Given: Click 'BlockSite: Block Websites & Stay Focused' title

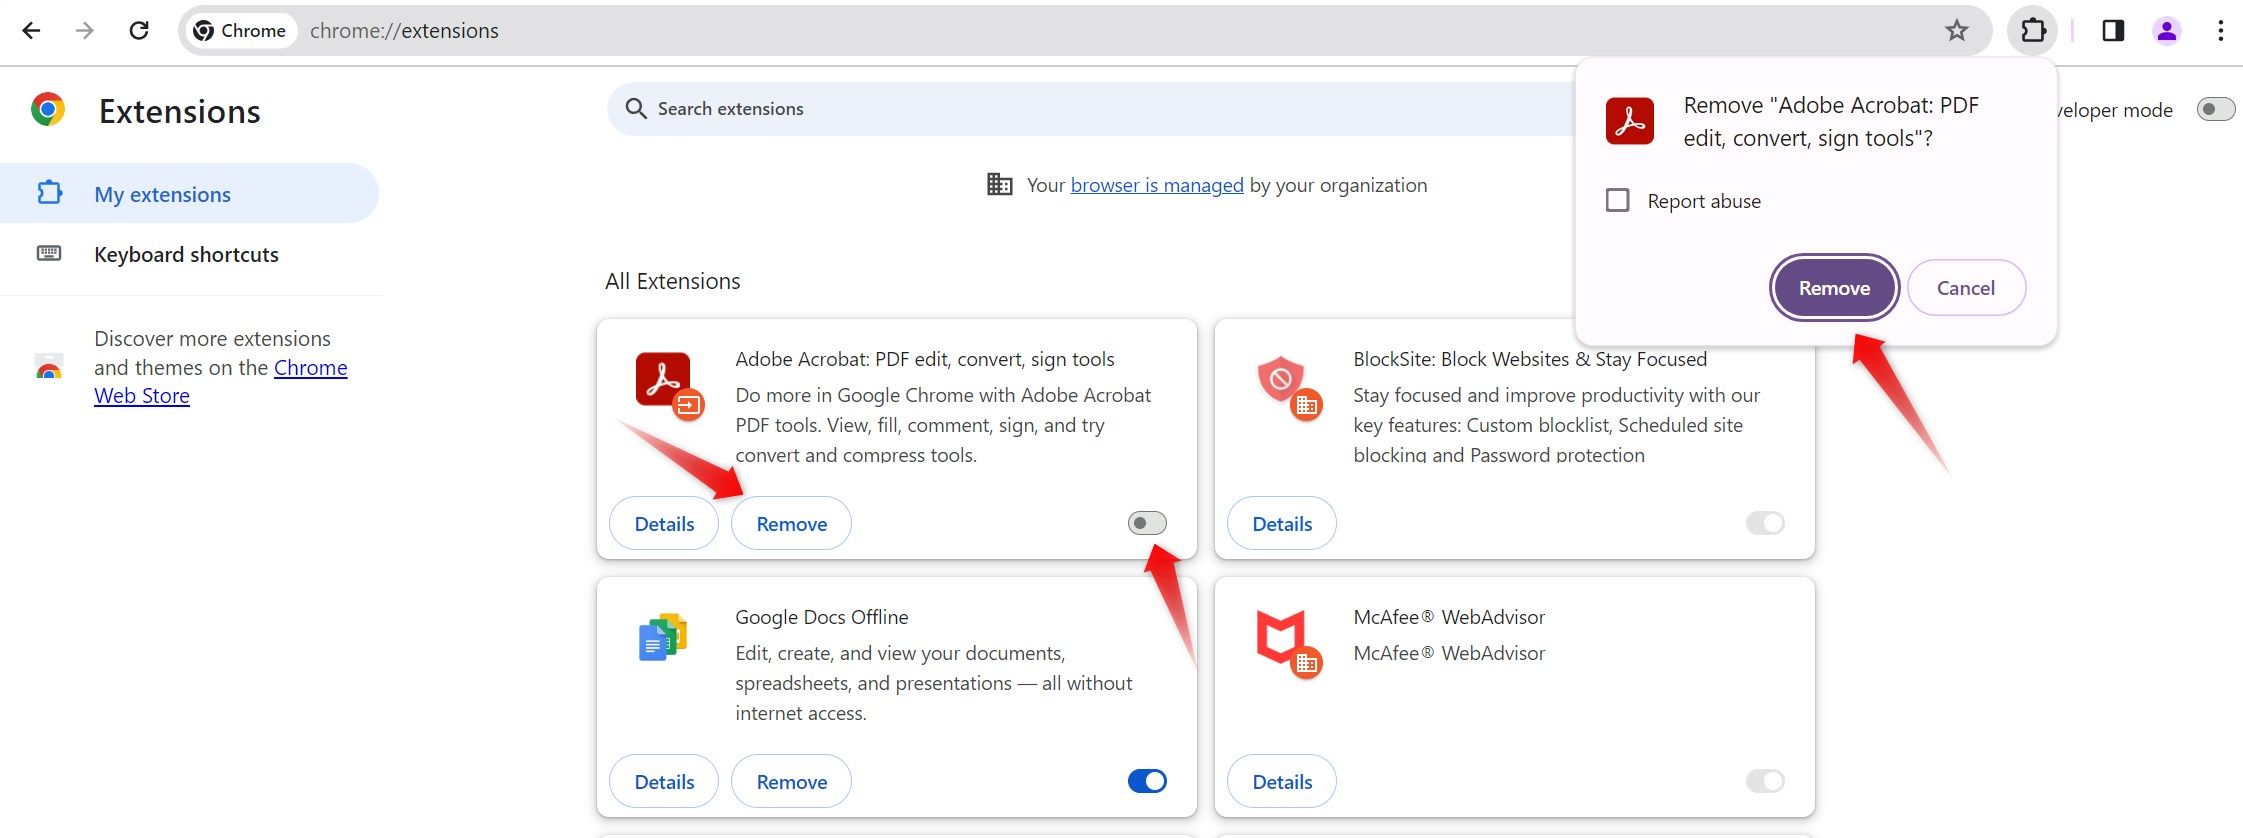Looking at the screenshot, I should 1530,359.
